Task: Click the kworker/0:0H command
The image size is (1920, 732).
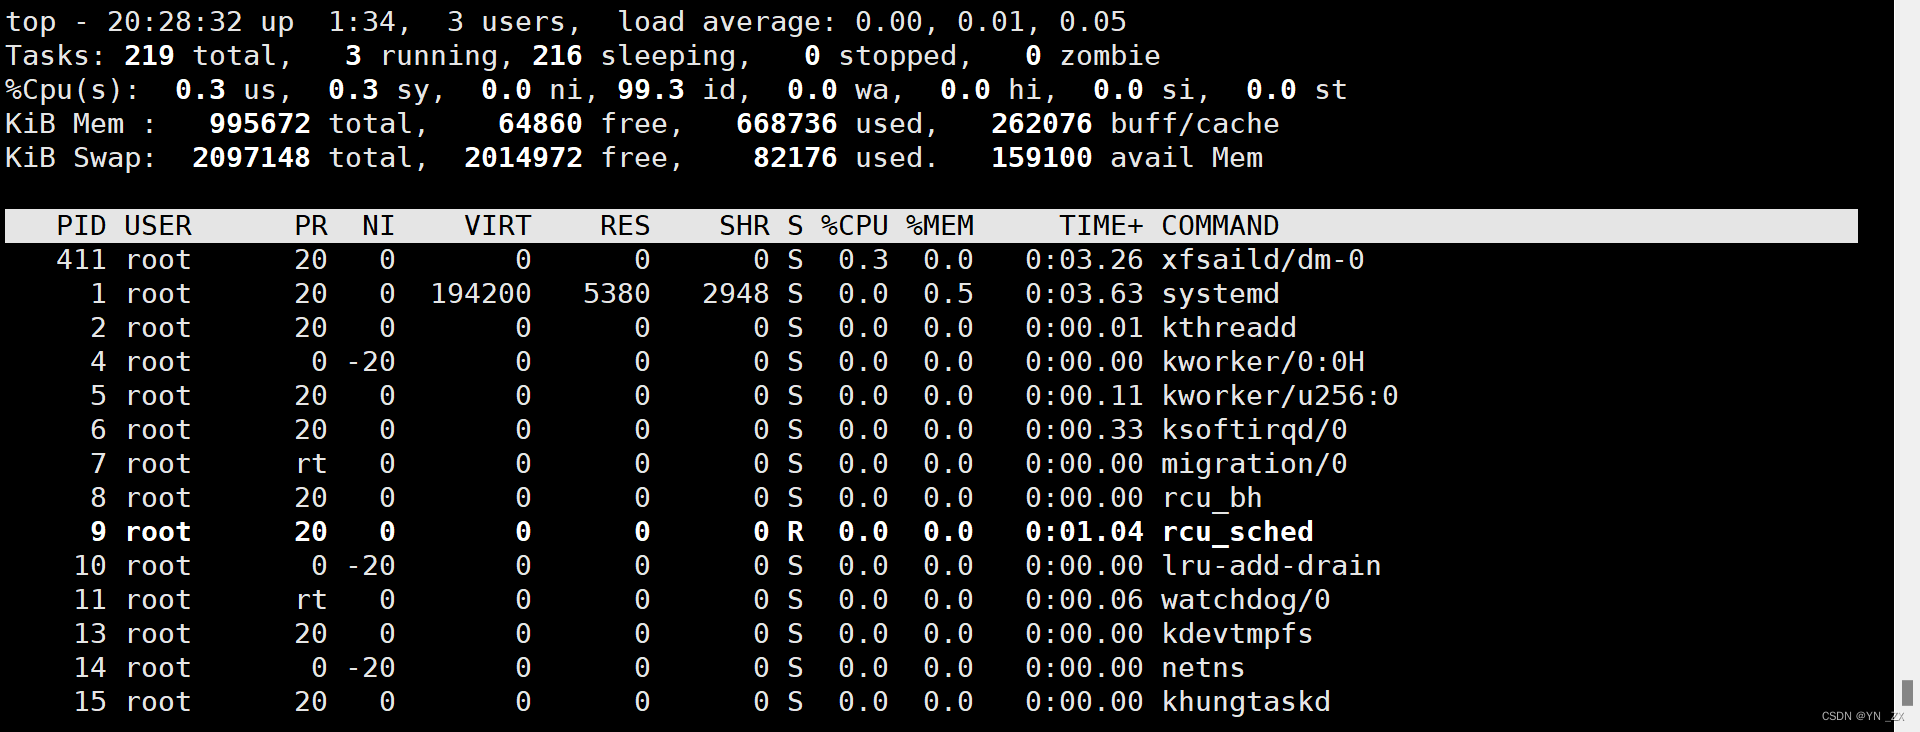Action: (x=1262, y=362)
